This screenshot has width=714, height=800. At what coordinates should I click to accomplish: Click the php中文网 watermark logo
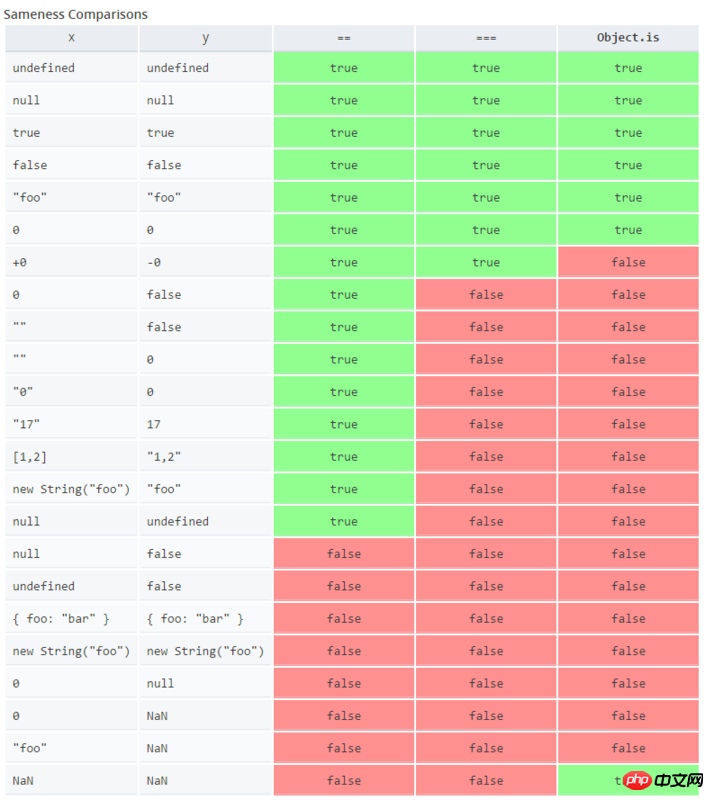[x=664, y=780]
